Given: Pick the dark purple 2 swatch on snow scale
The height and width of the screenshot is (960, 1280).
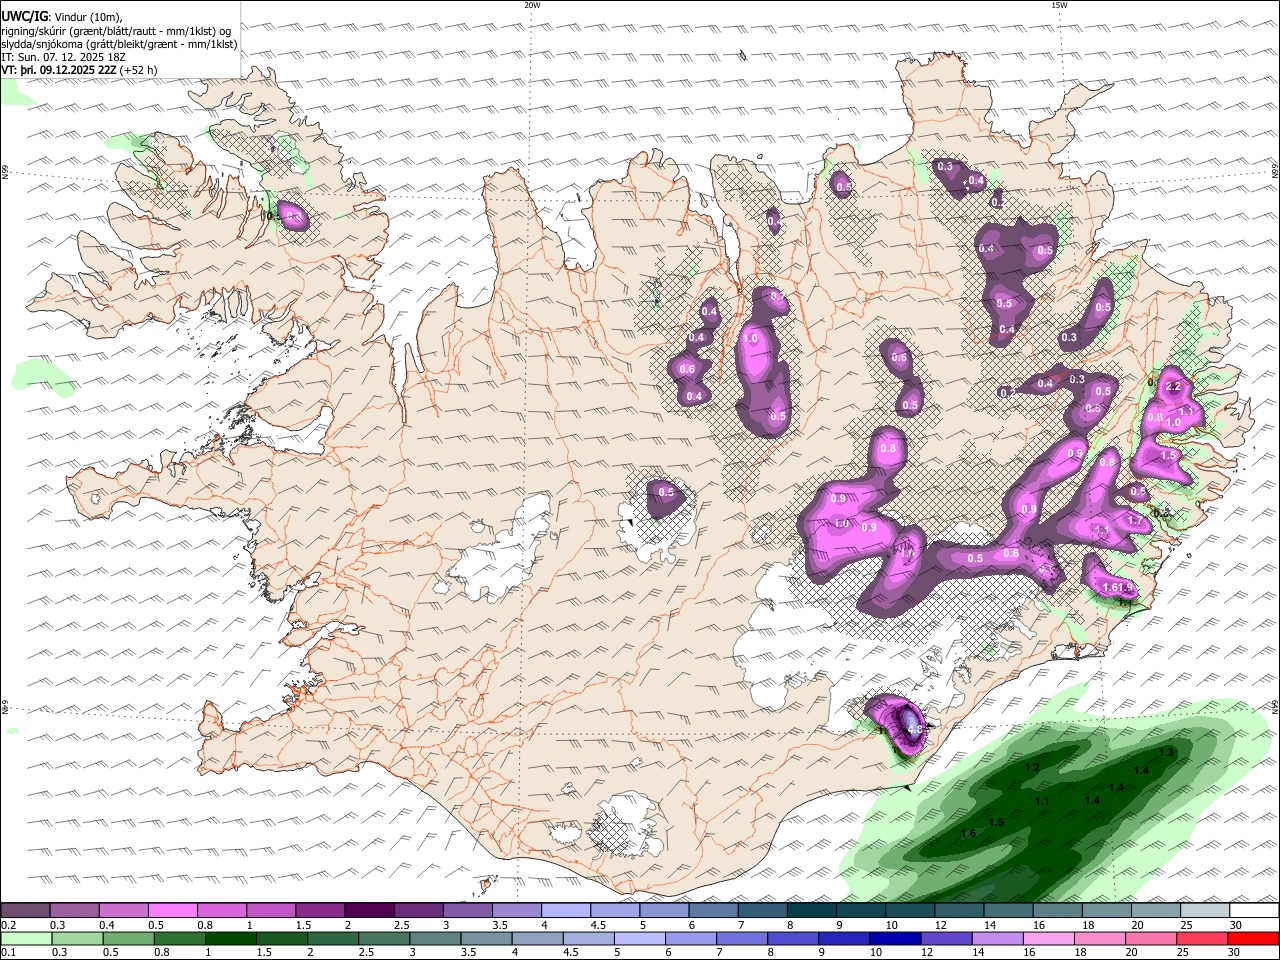Looking at the screenshot, I should pyautogui.click(x=368, y=911).
